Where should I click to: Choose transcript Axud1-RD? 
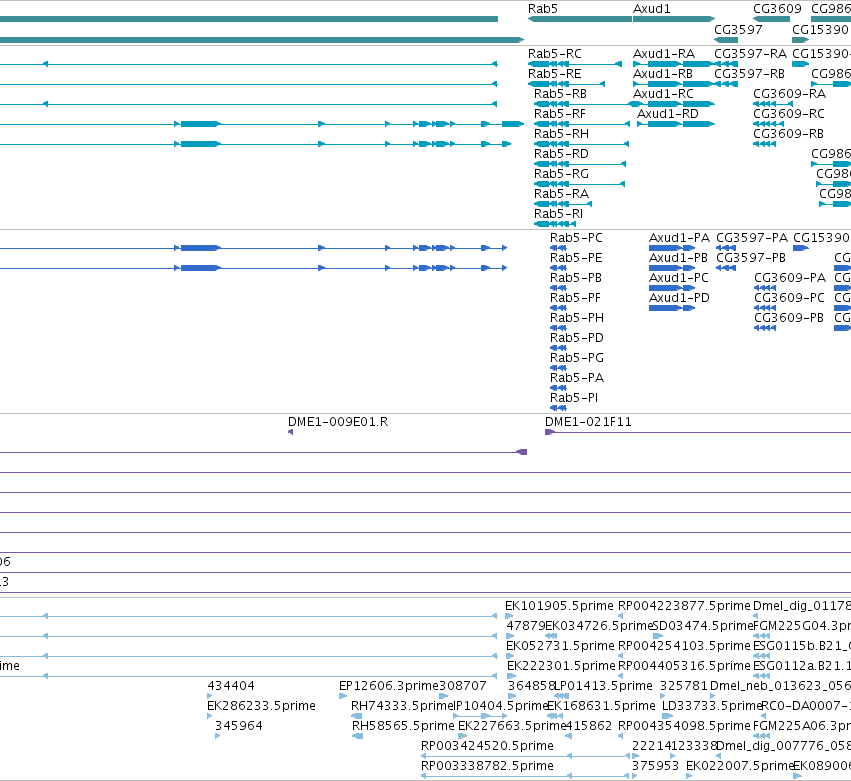pos(668,114)
